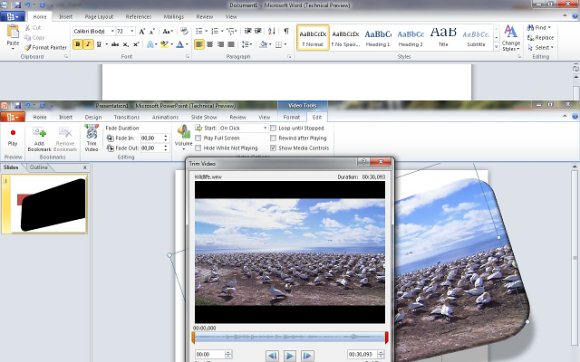Viewport: 580px width, 362px height.
Task: Expand the Word Styles gallery
Action: point(496,47)
